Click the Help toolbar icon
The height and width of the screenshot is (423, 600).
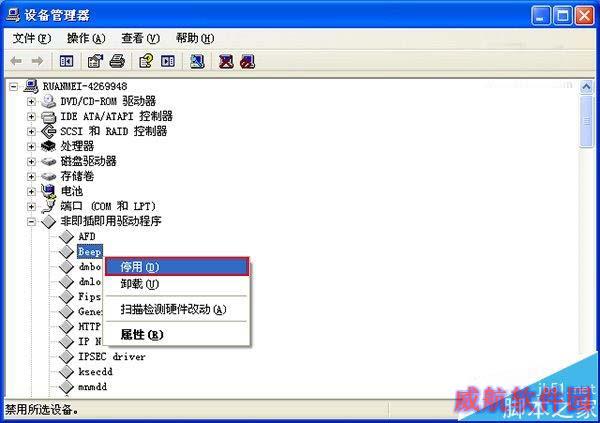[x=146, y=61]
